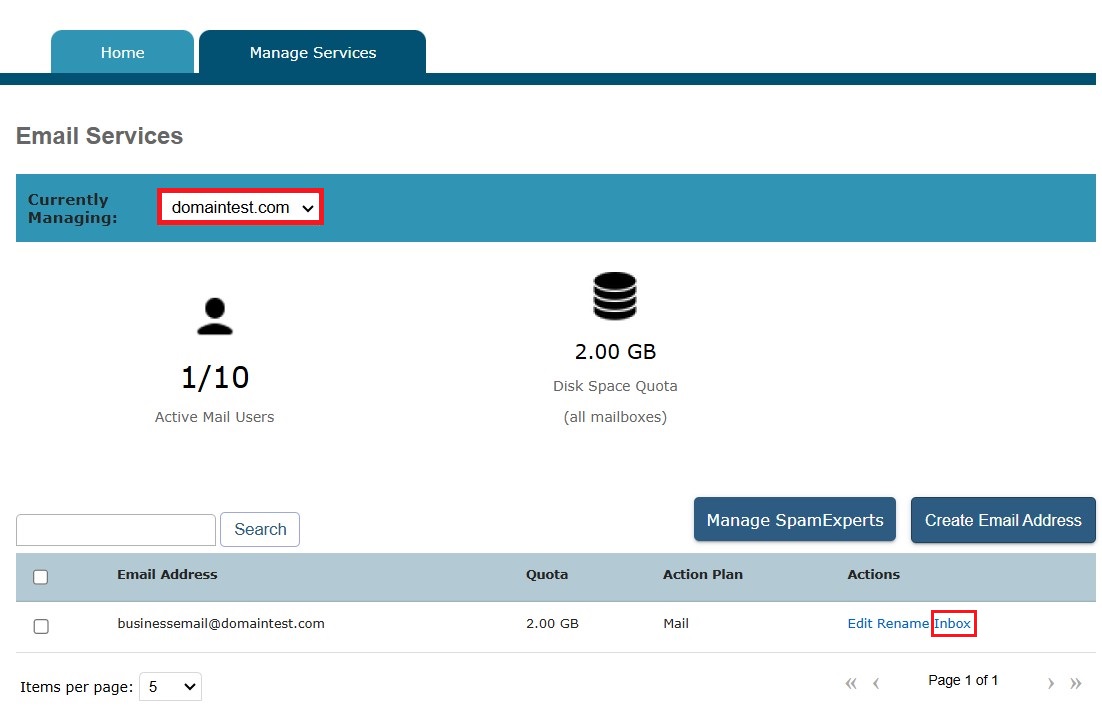This screenshot has height=711, width=1102.
Task: Open the Manage Services tab
Action: [312, 53]
